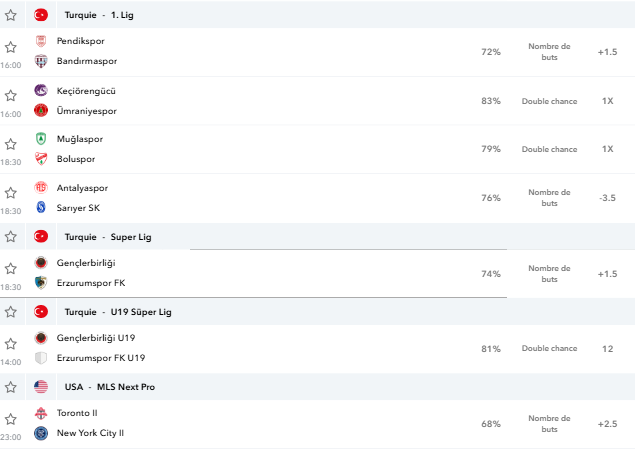This screenshot has height=450, width=635.
Task: Click Turkey flag beside U19 Süper Lig
Action: tap(41, 312)
